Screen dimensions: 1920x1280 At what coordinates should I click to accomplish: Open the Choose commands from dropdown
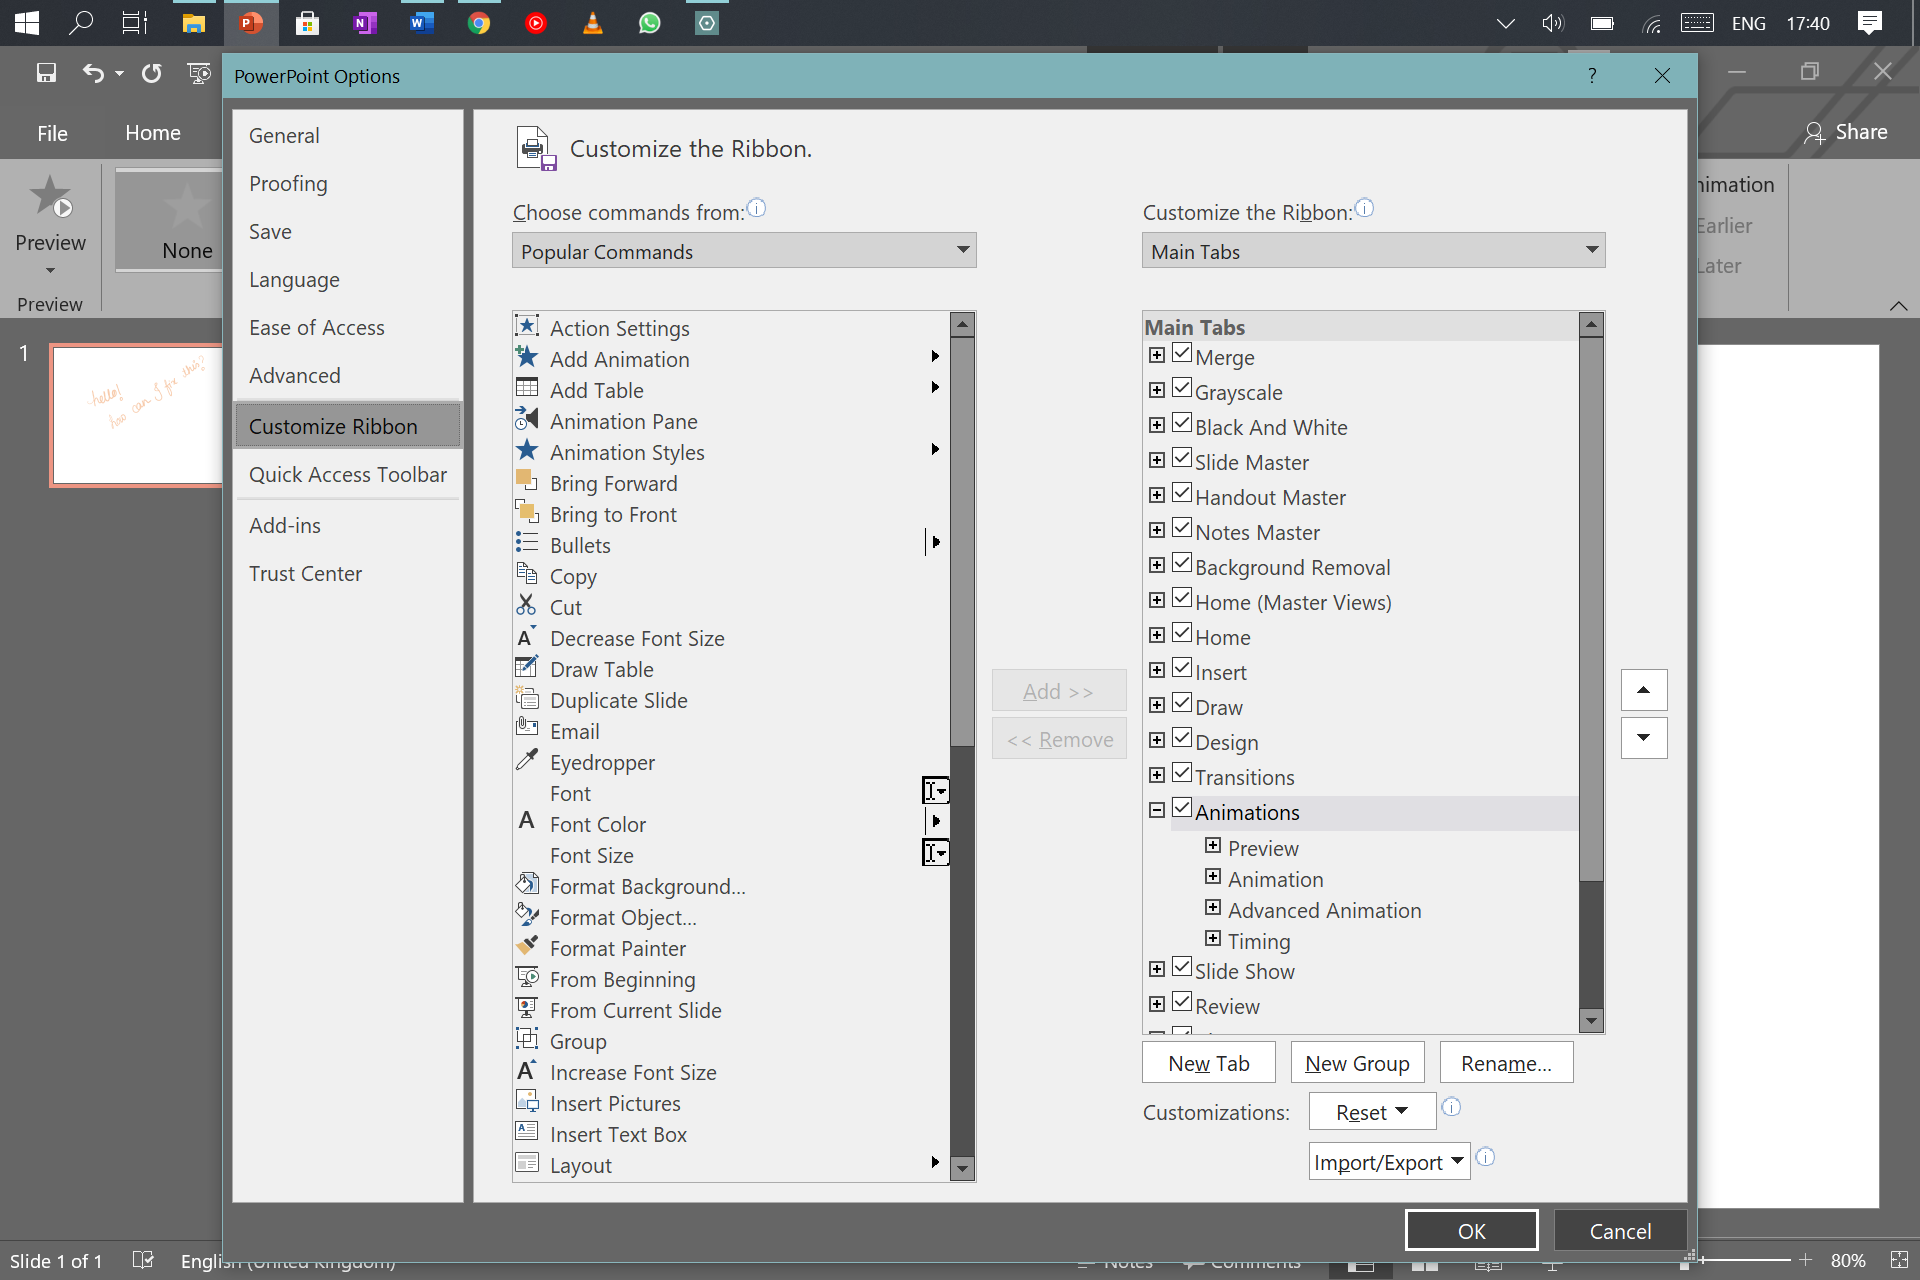tap(744, 251)
